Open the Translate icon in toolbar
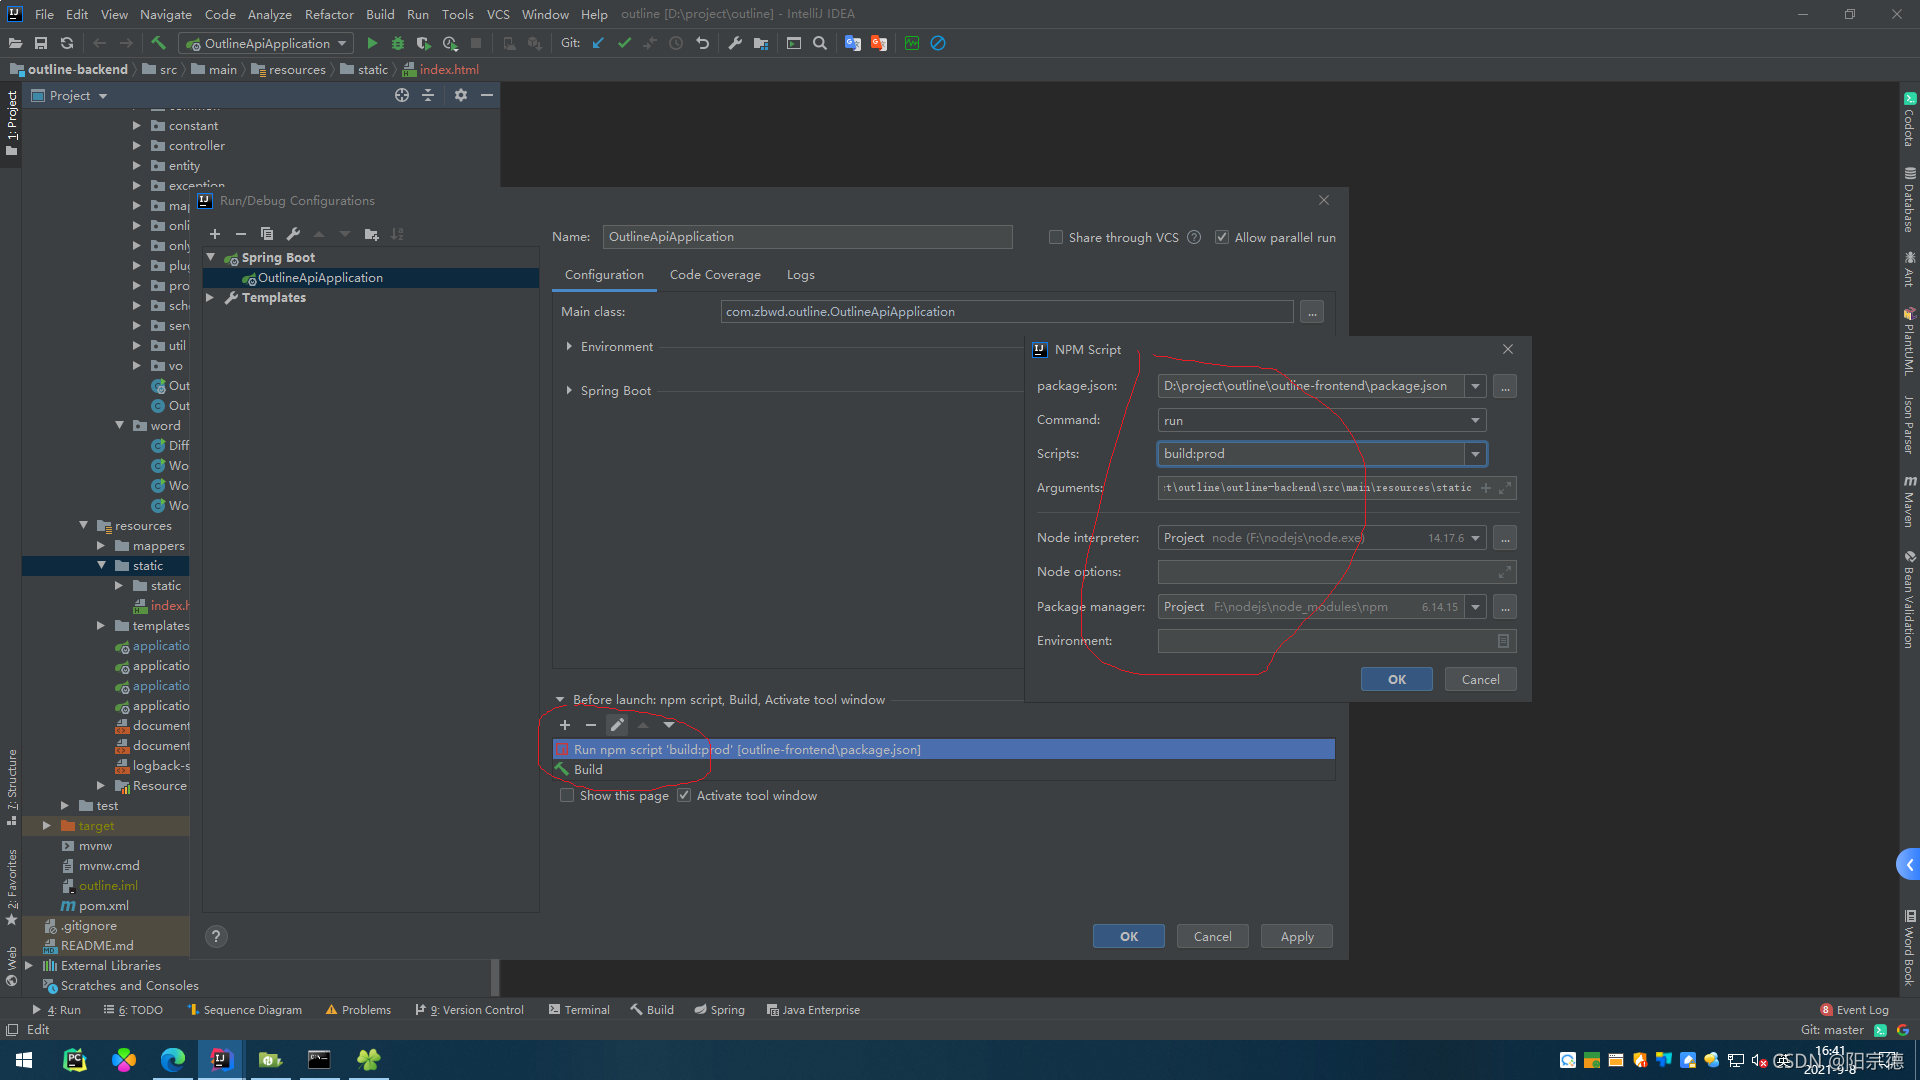The width and height of the screenshot is (1920, 1080). (x=853, y=43)
